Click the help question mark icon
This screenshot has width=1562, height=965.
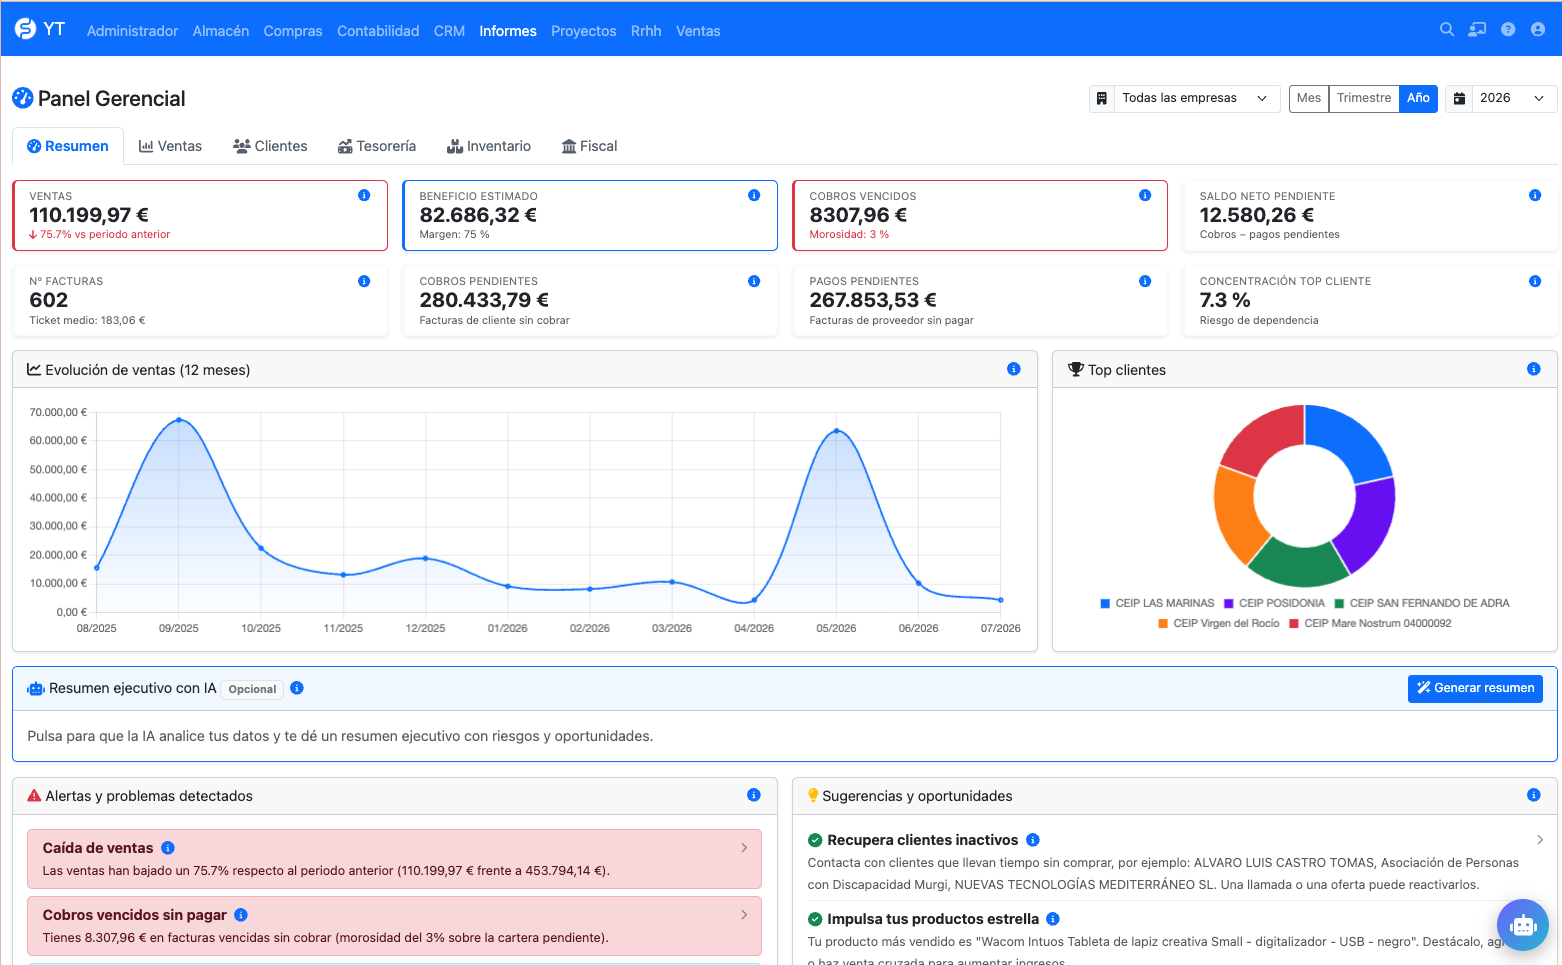coord(1508,30)
